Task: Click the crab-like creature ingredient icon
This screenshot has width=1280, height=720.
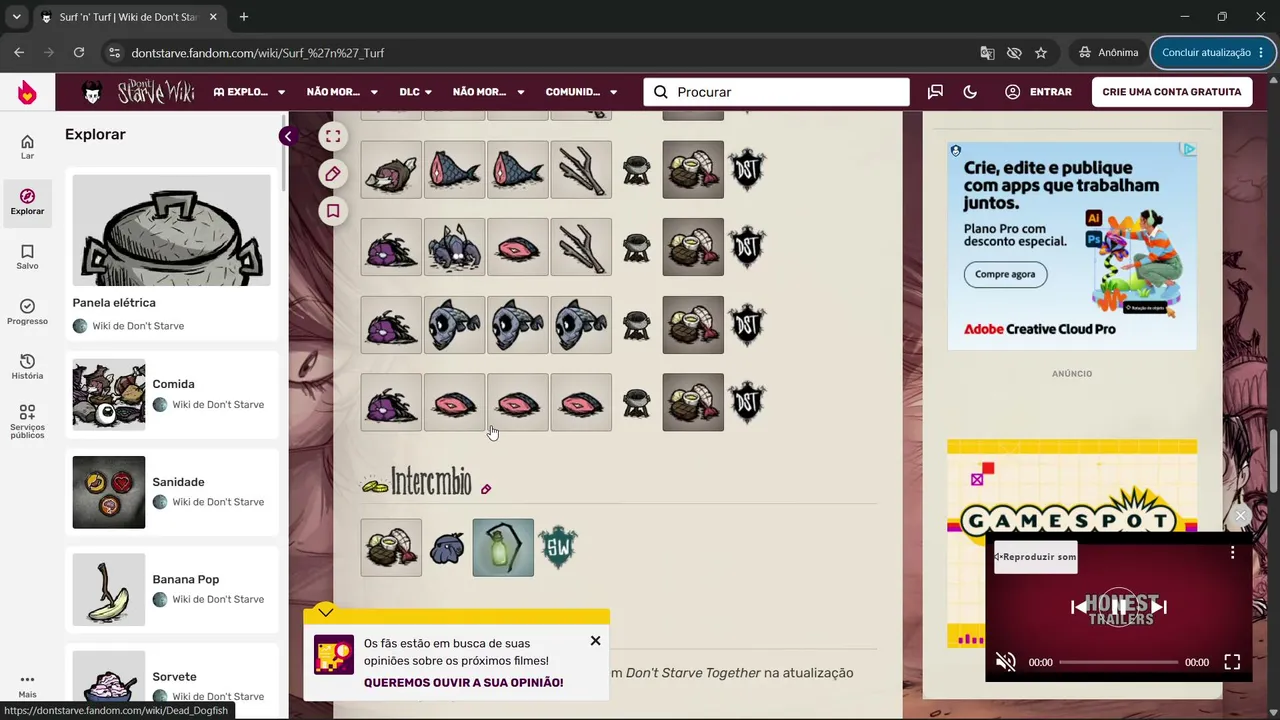Action: point(455,247)
